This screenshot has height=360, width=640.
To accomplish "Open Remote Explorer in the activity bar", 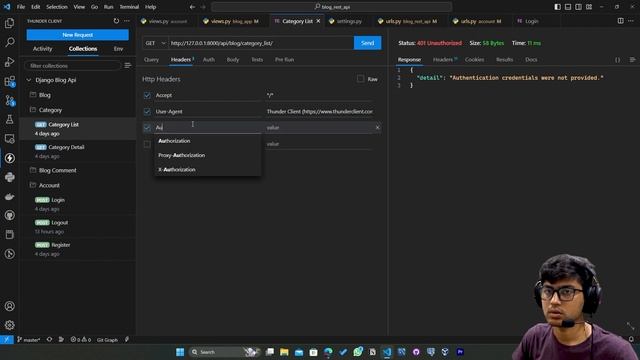I will point(9,139).
